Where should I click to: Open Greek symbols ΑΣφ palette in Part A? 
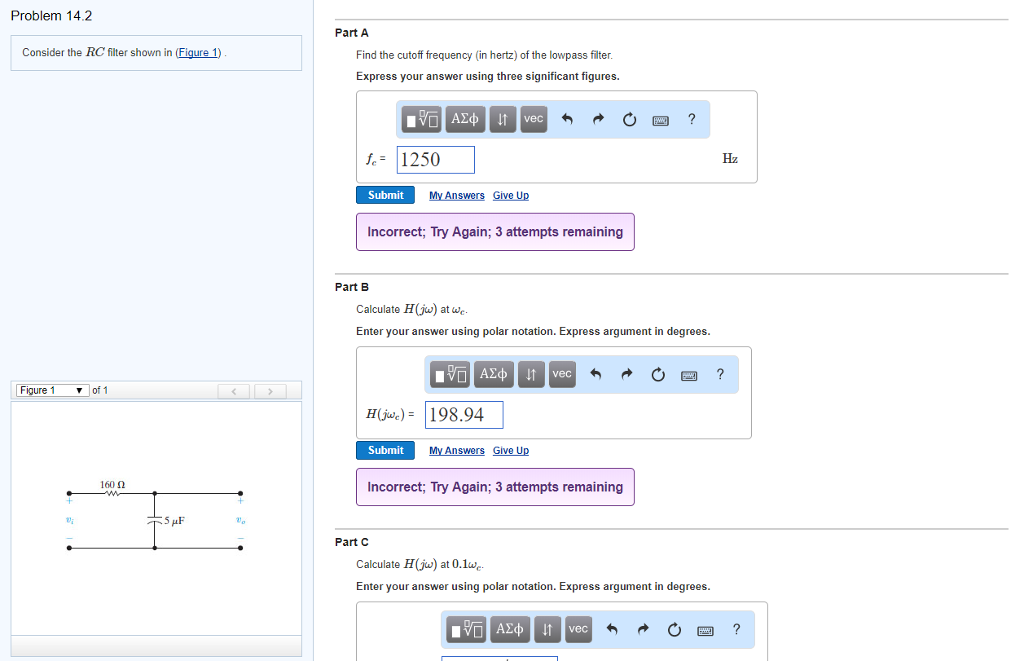point(465,119)
